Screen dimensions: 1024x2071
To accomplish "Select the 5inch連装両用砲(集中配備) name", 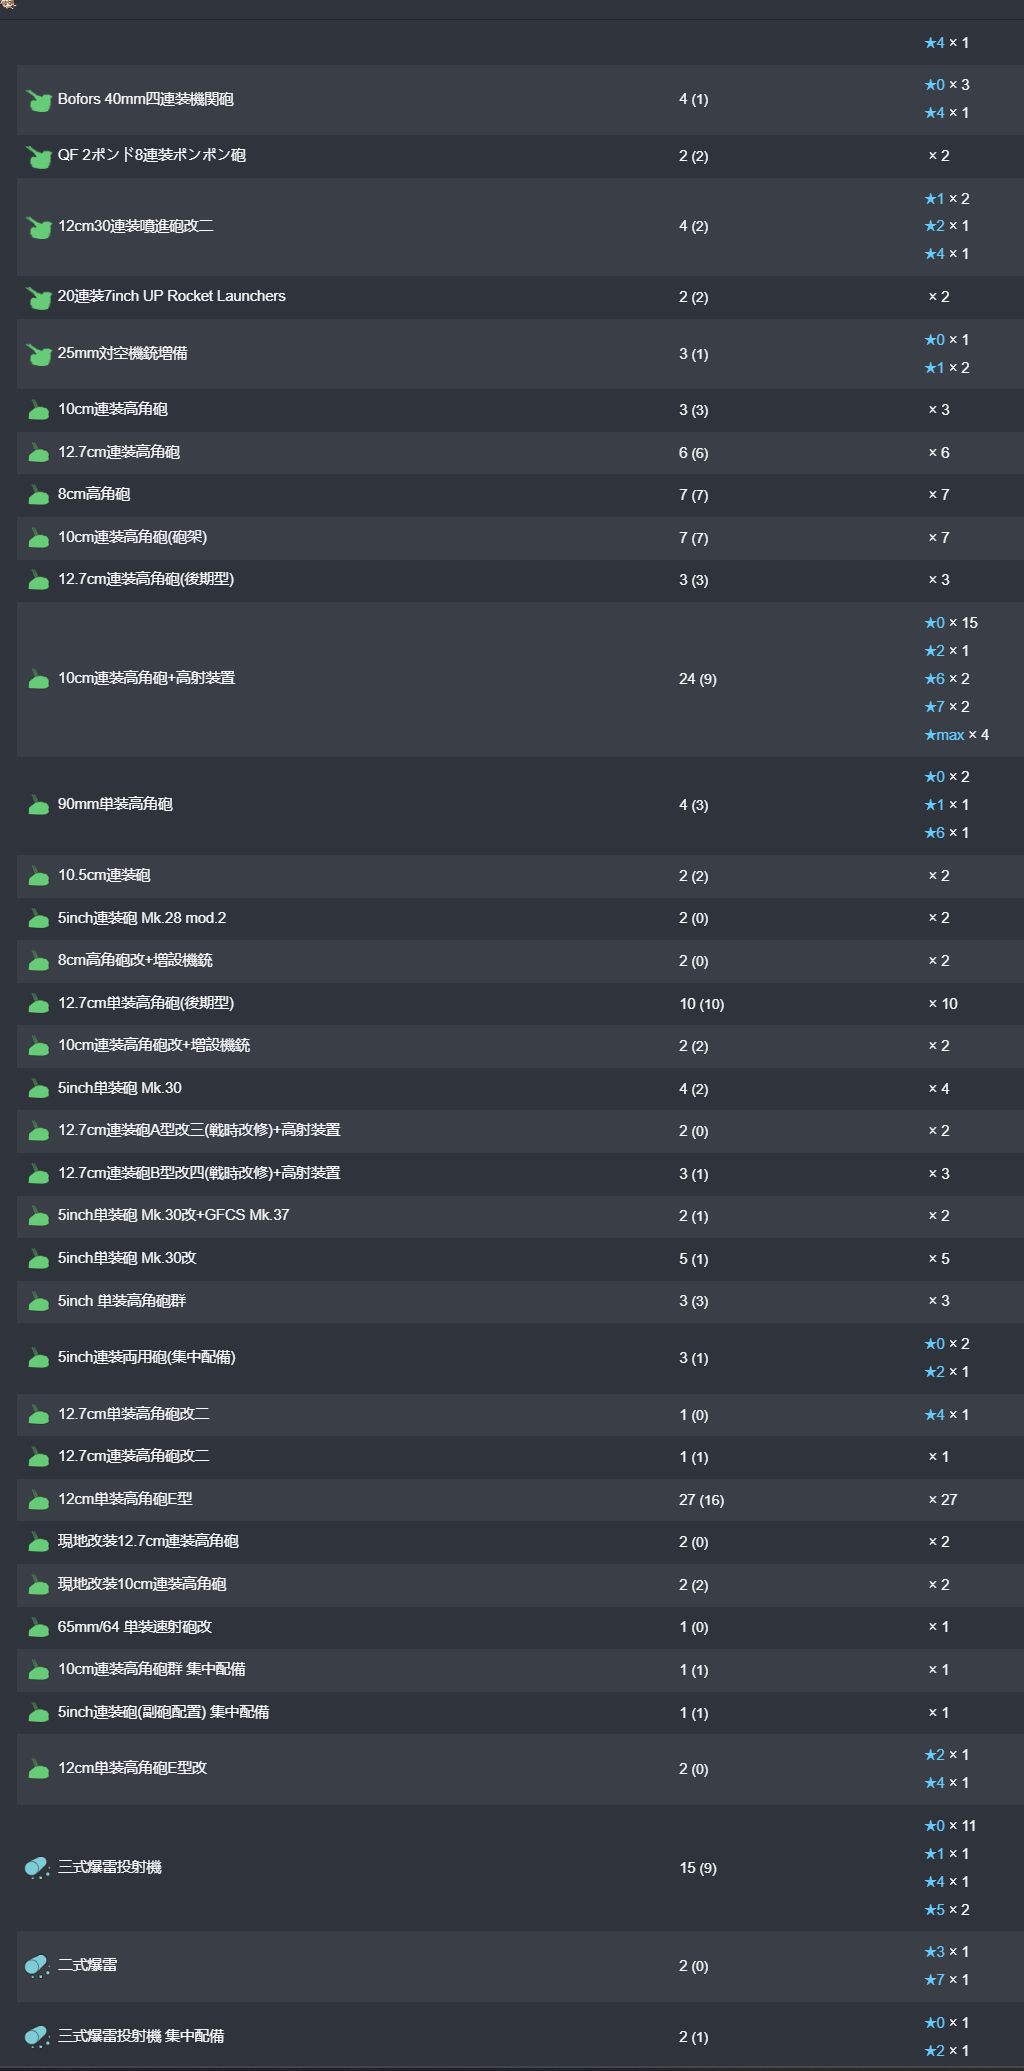I will [x=147, y=1357].
